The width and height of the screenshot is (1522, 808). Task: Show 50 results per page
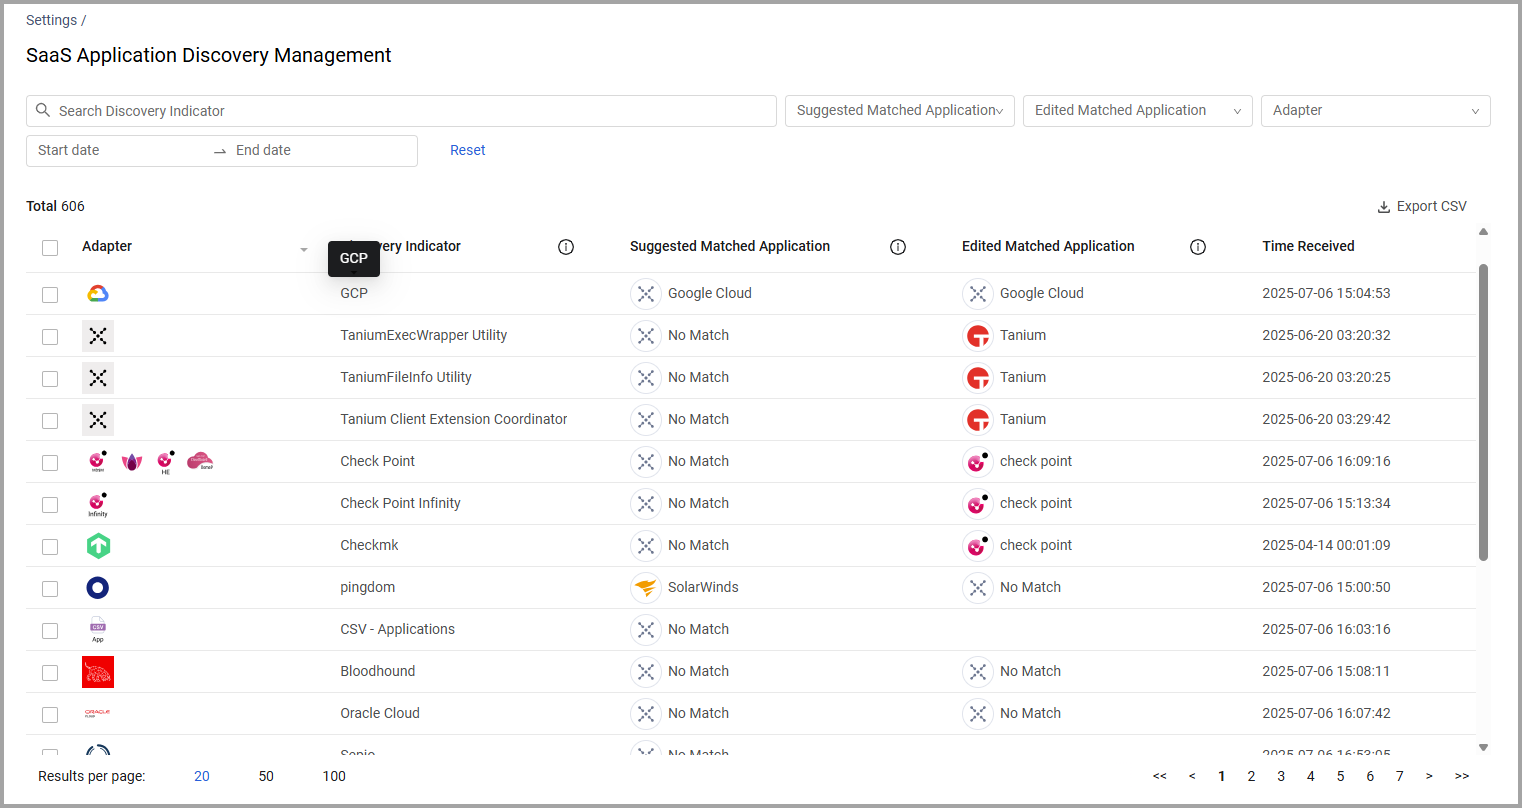[x=266, y=776]
